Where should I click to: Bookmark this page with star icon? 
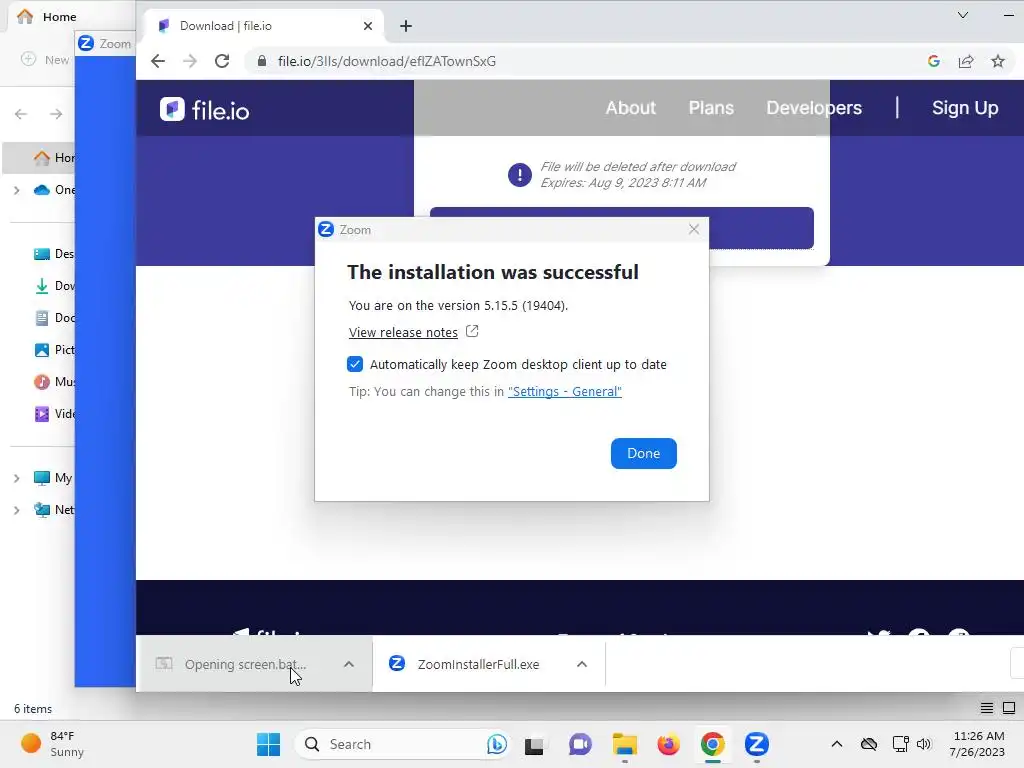[x=997, y=61]
